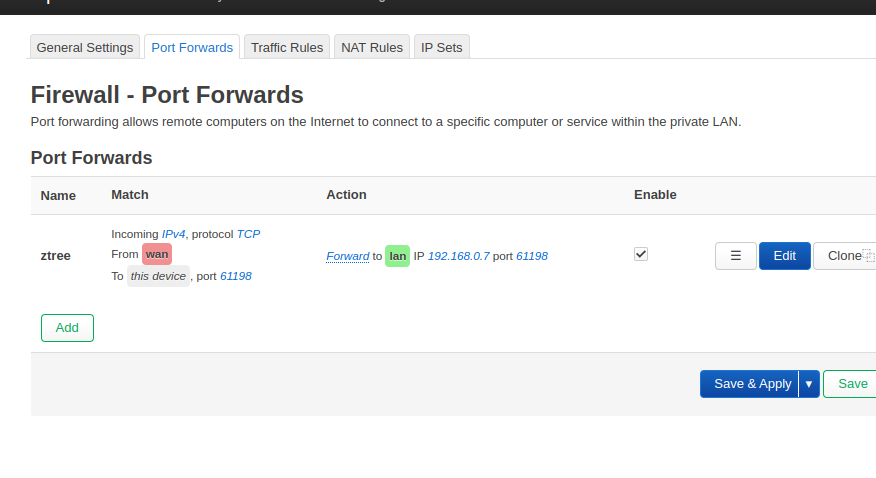Select the NAT Rules tab
Viewport: 876px width, 478px height.
372,47
